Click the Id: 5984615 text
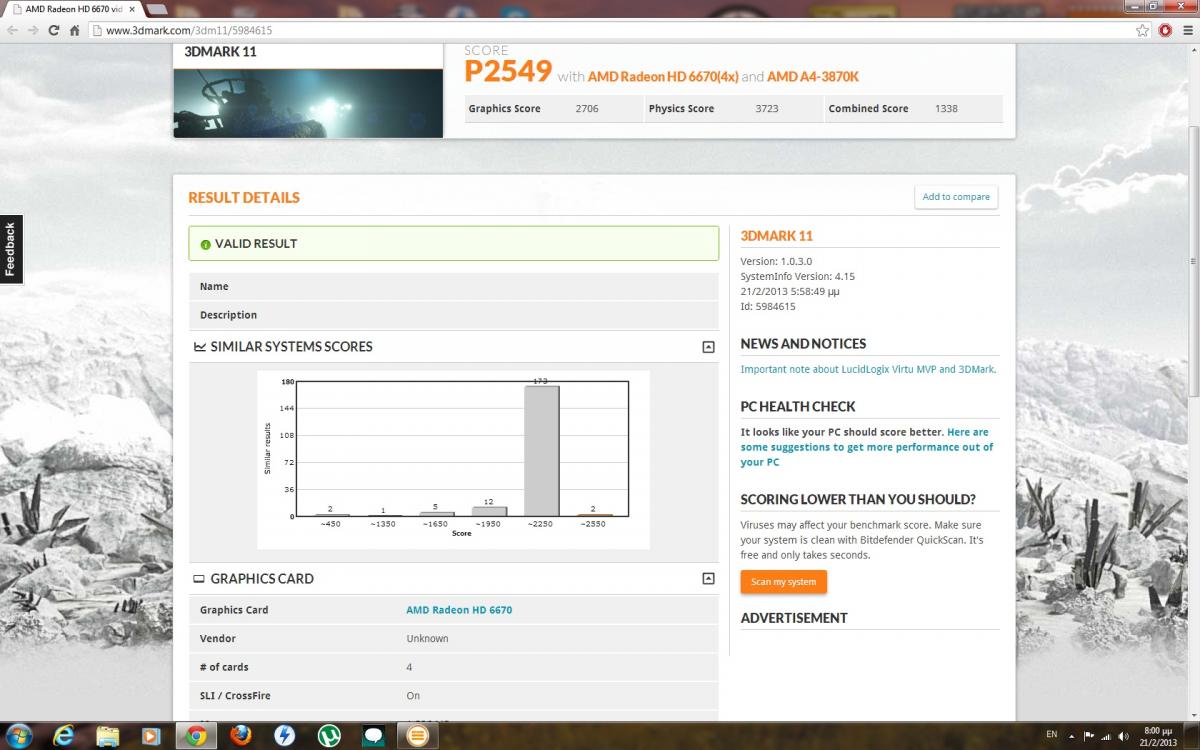Screen dimensions: 1200x750 pos(768,307)
